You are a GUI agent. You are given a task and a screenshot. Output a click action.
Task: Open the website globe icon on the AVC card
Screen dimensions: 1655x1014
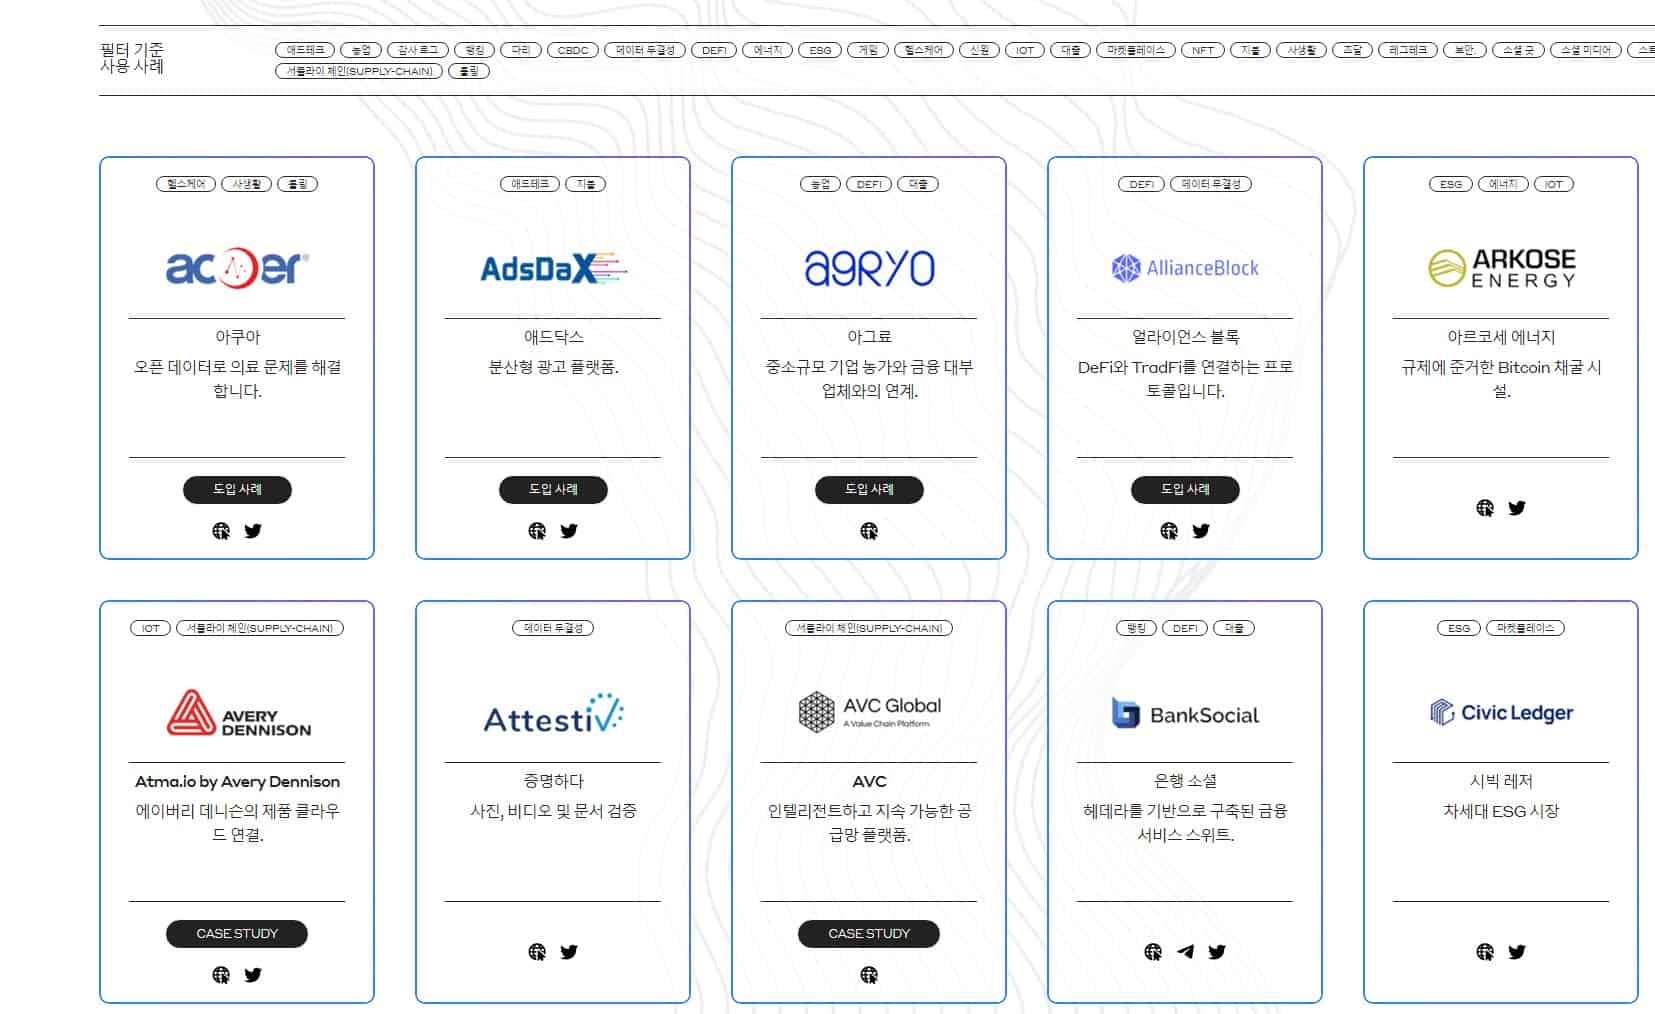(x=869, y=975)
